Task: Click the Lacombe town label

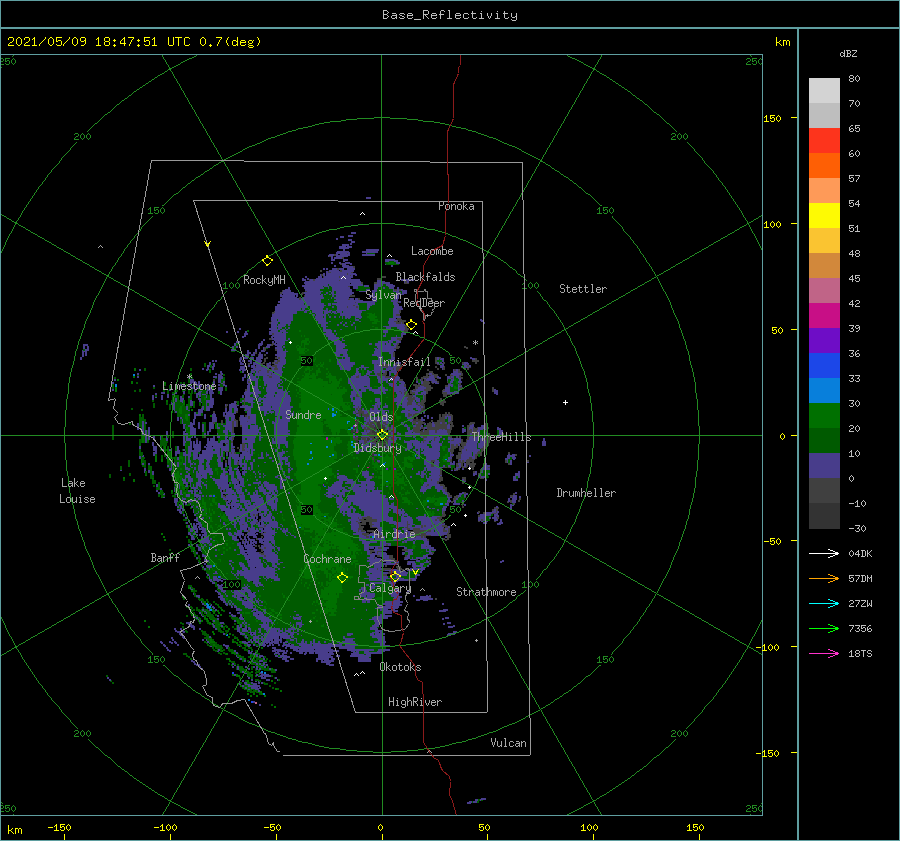Action: pos(432,251)
